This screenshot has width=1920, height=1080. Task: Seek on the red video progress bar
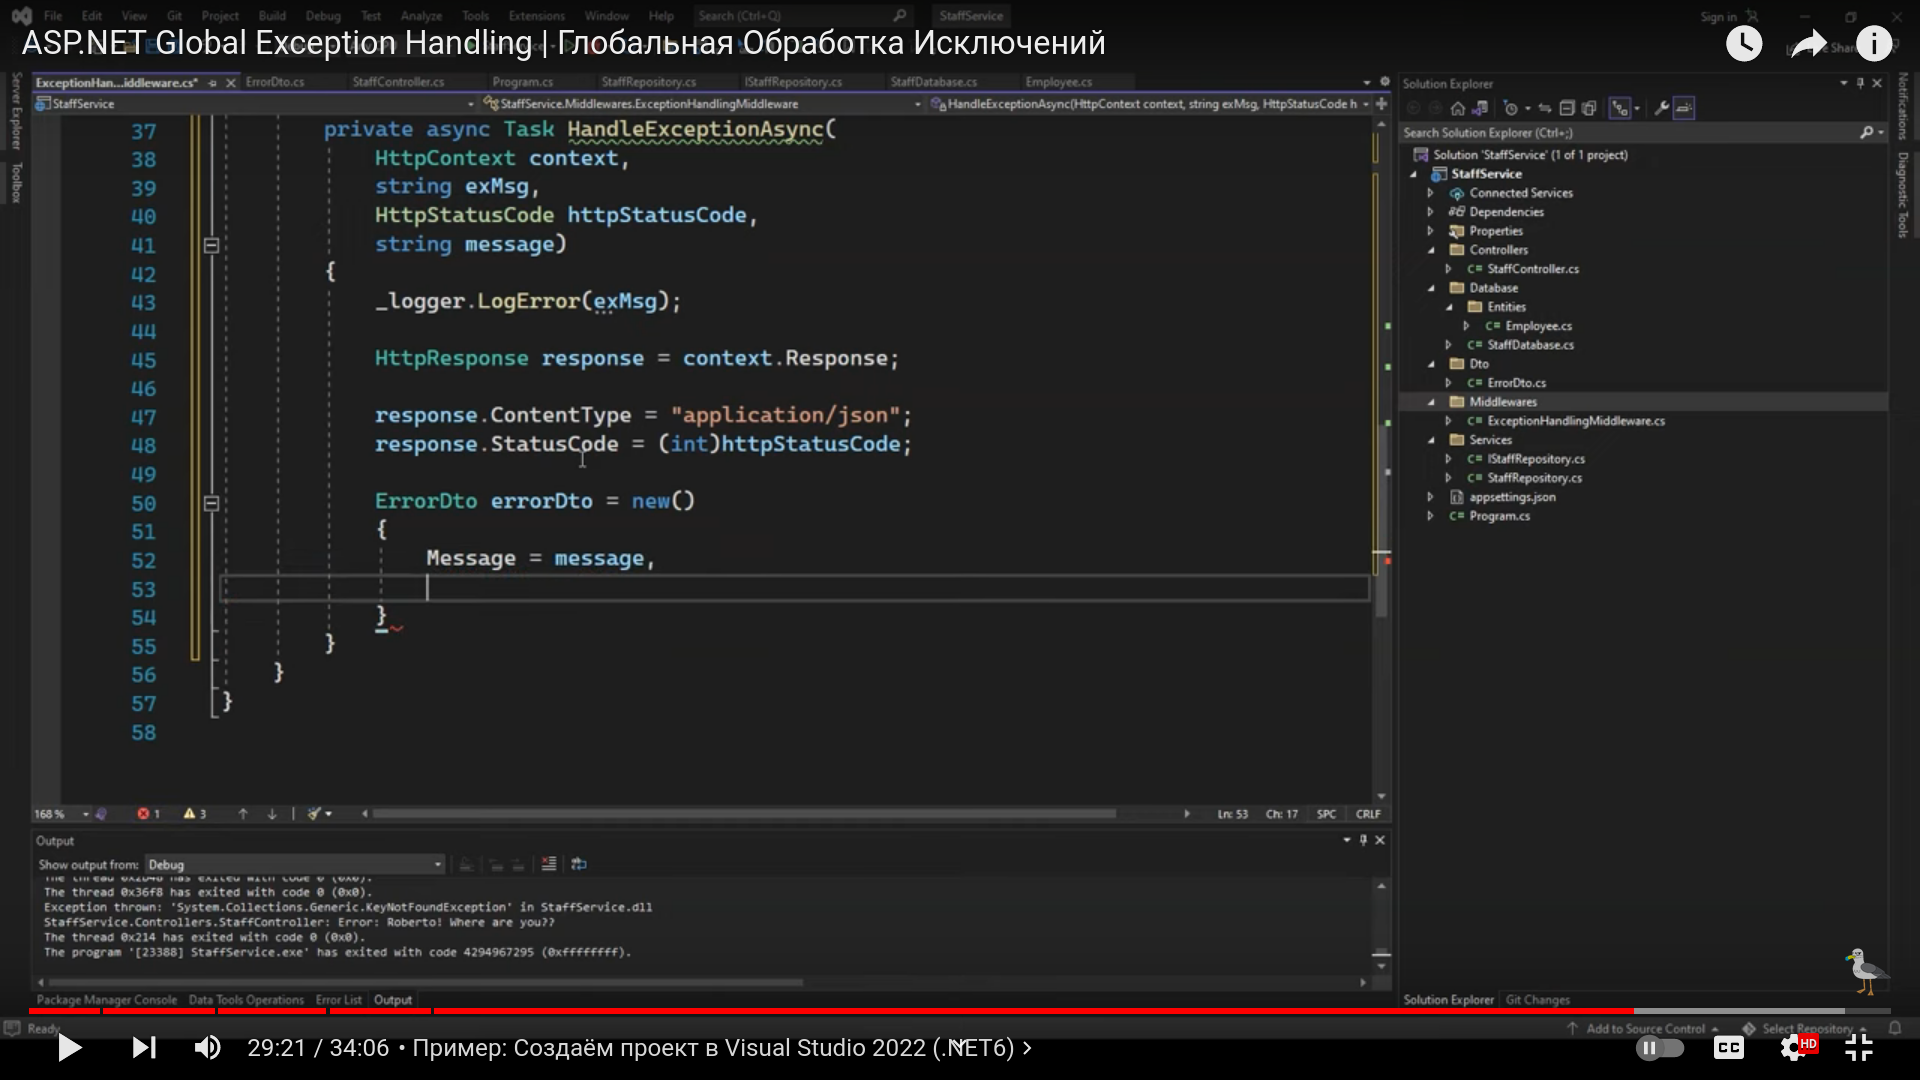pyautogui.click(x=800, y=1011)
